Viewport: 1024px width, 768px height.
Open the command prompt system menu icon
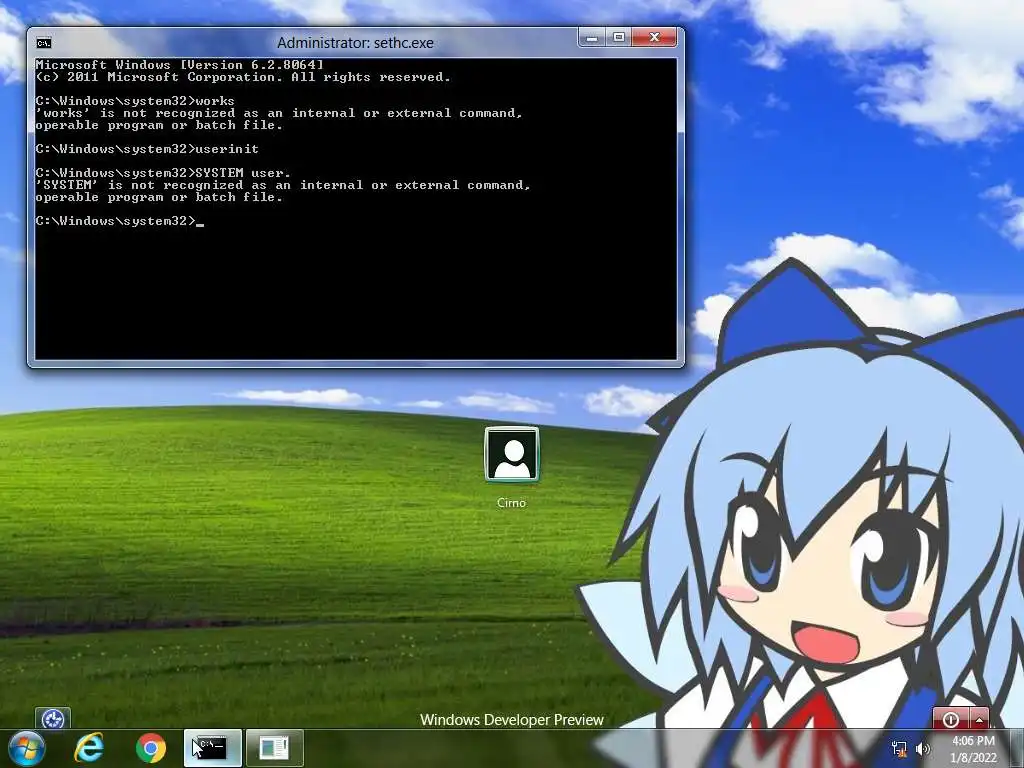point(44,43)
